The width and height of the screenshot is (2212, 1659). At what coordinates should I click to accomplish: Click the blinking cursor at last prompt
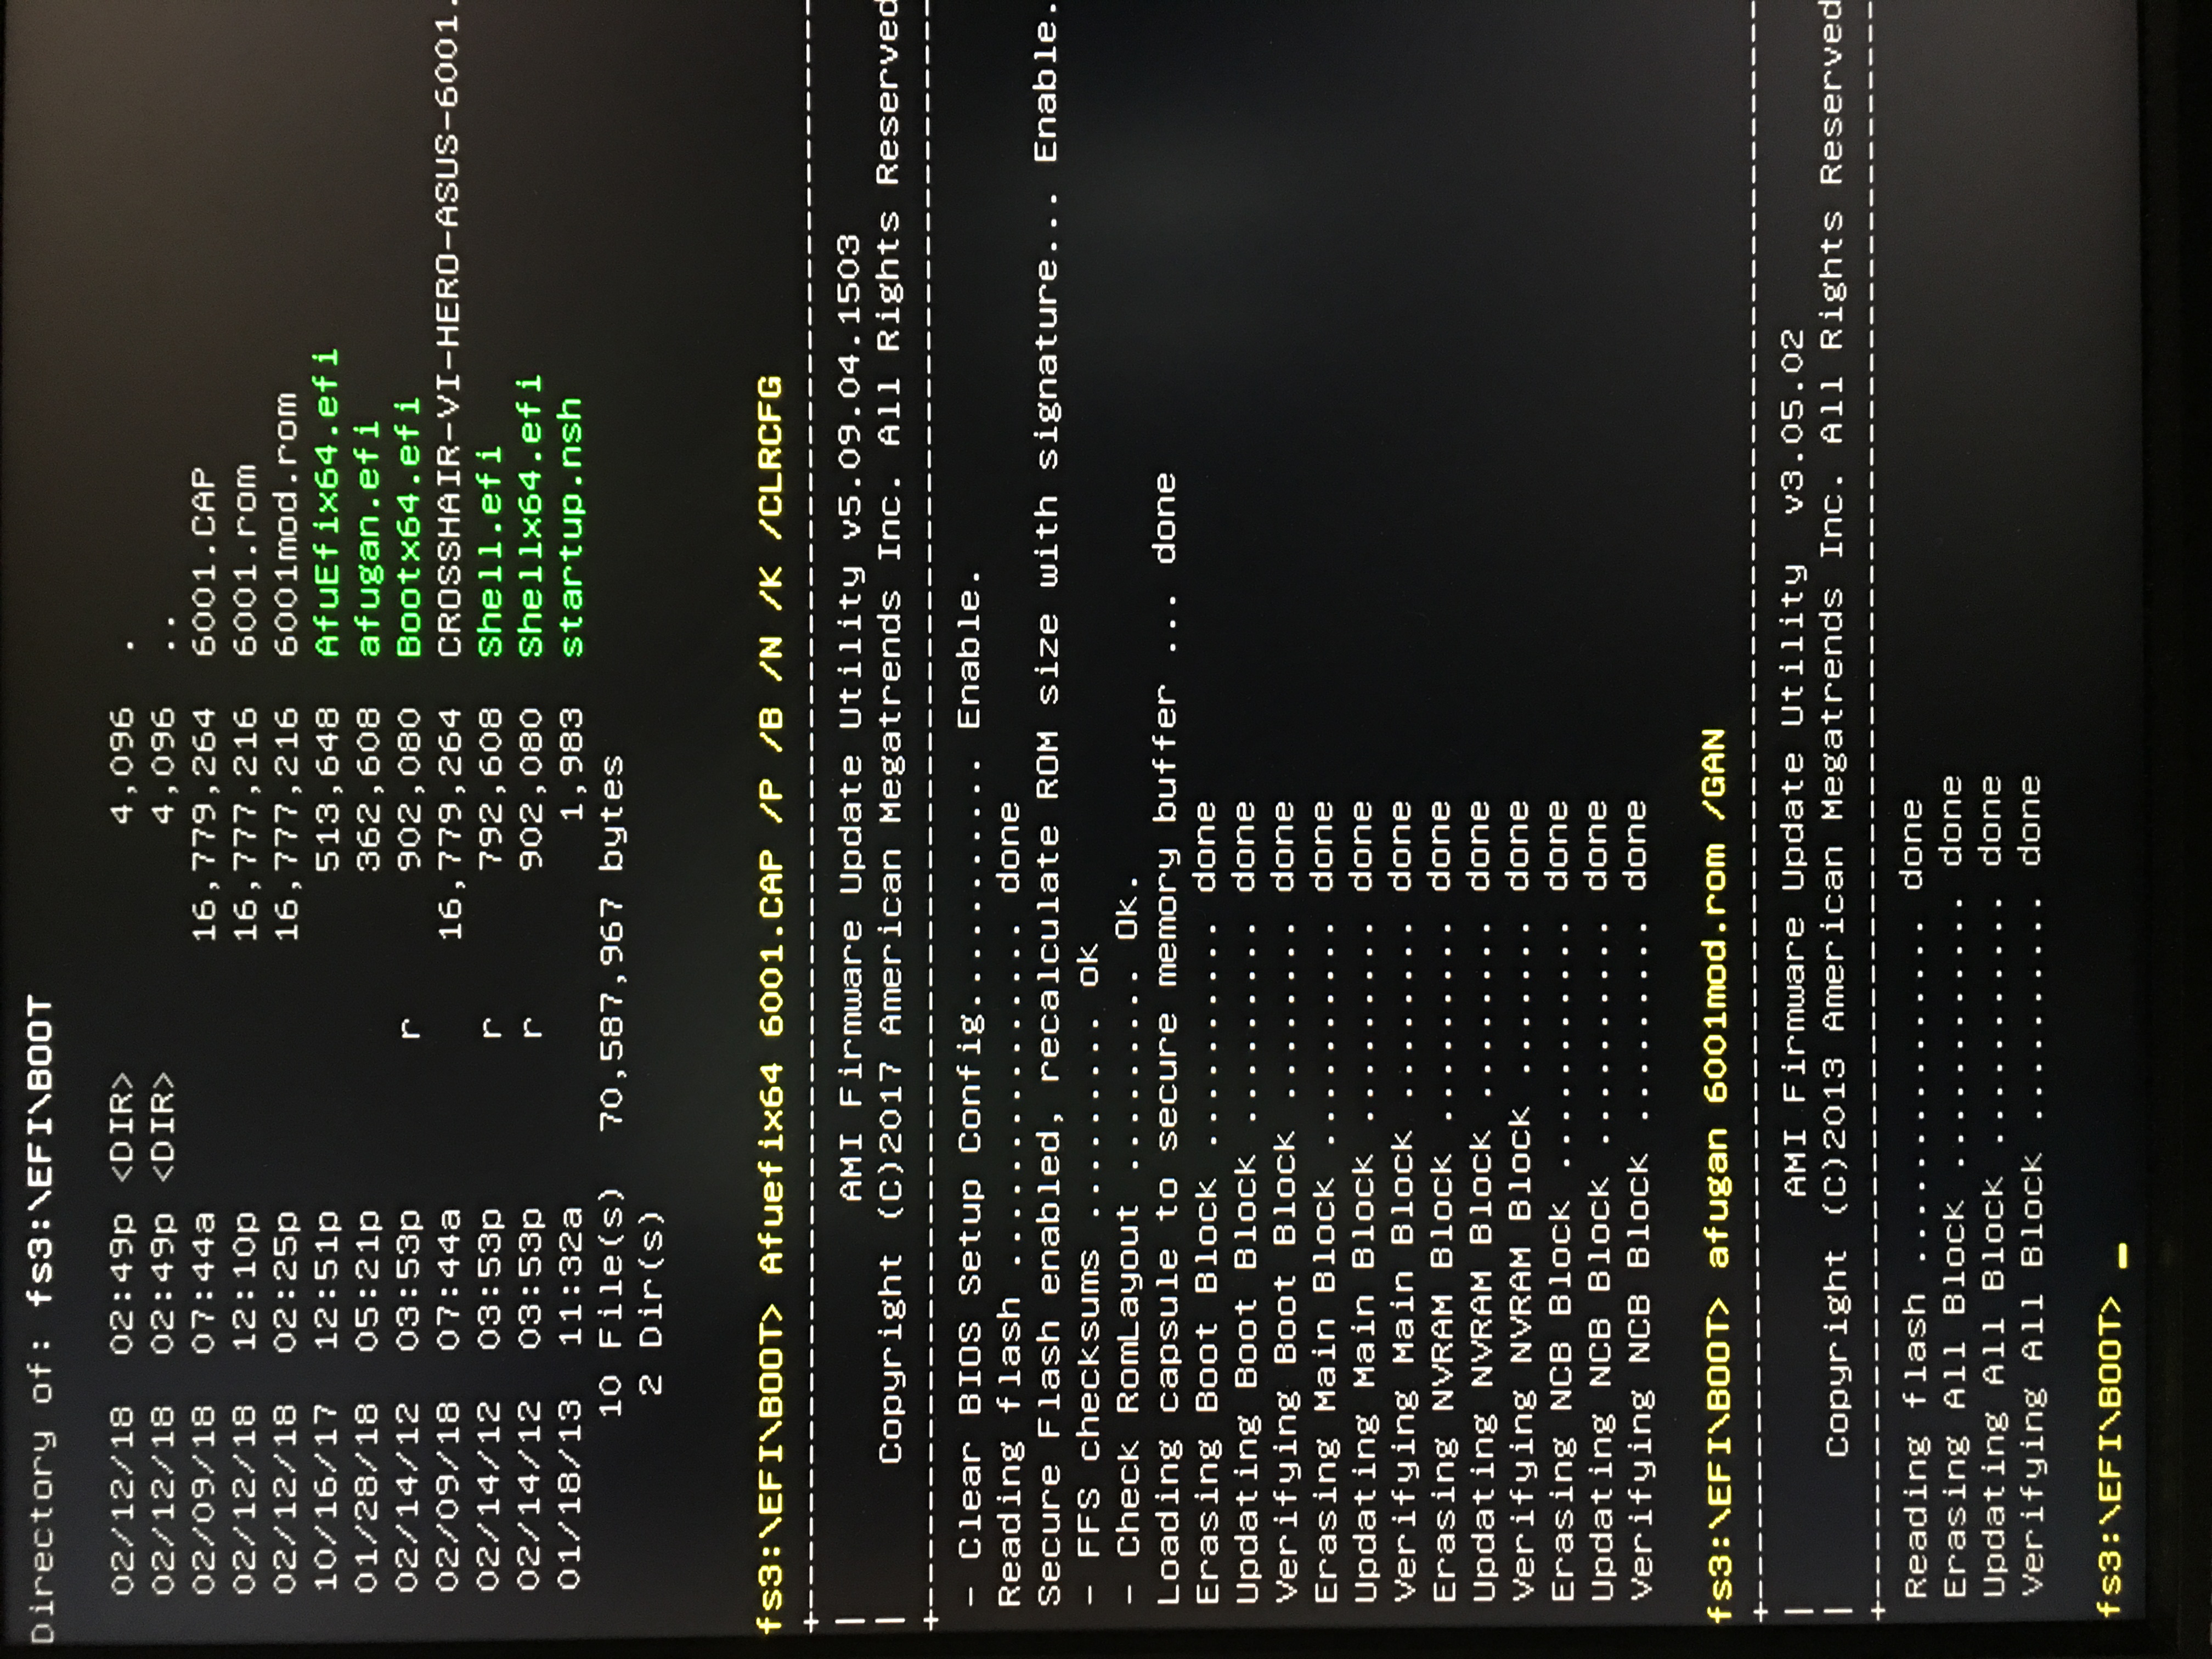coord(2122,1255)
